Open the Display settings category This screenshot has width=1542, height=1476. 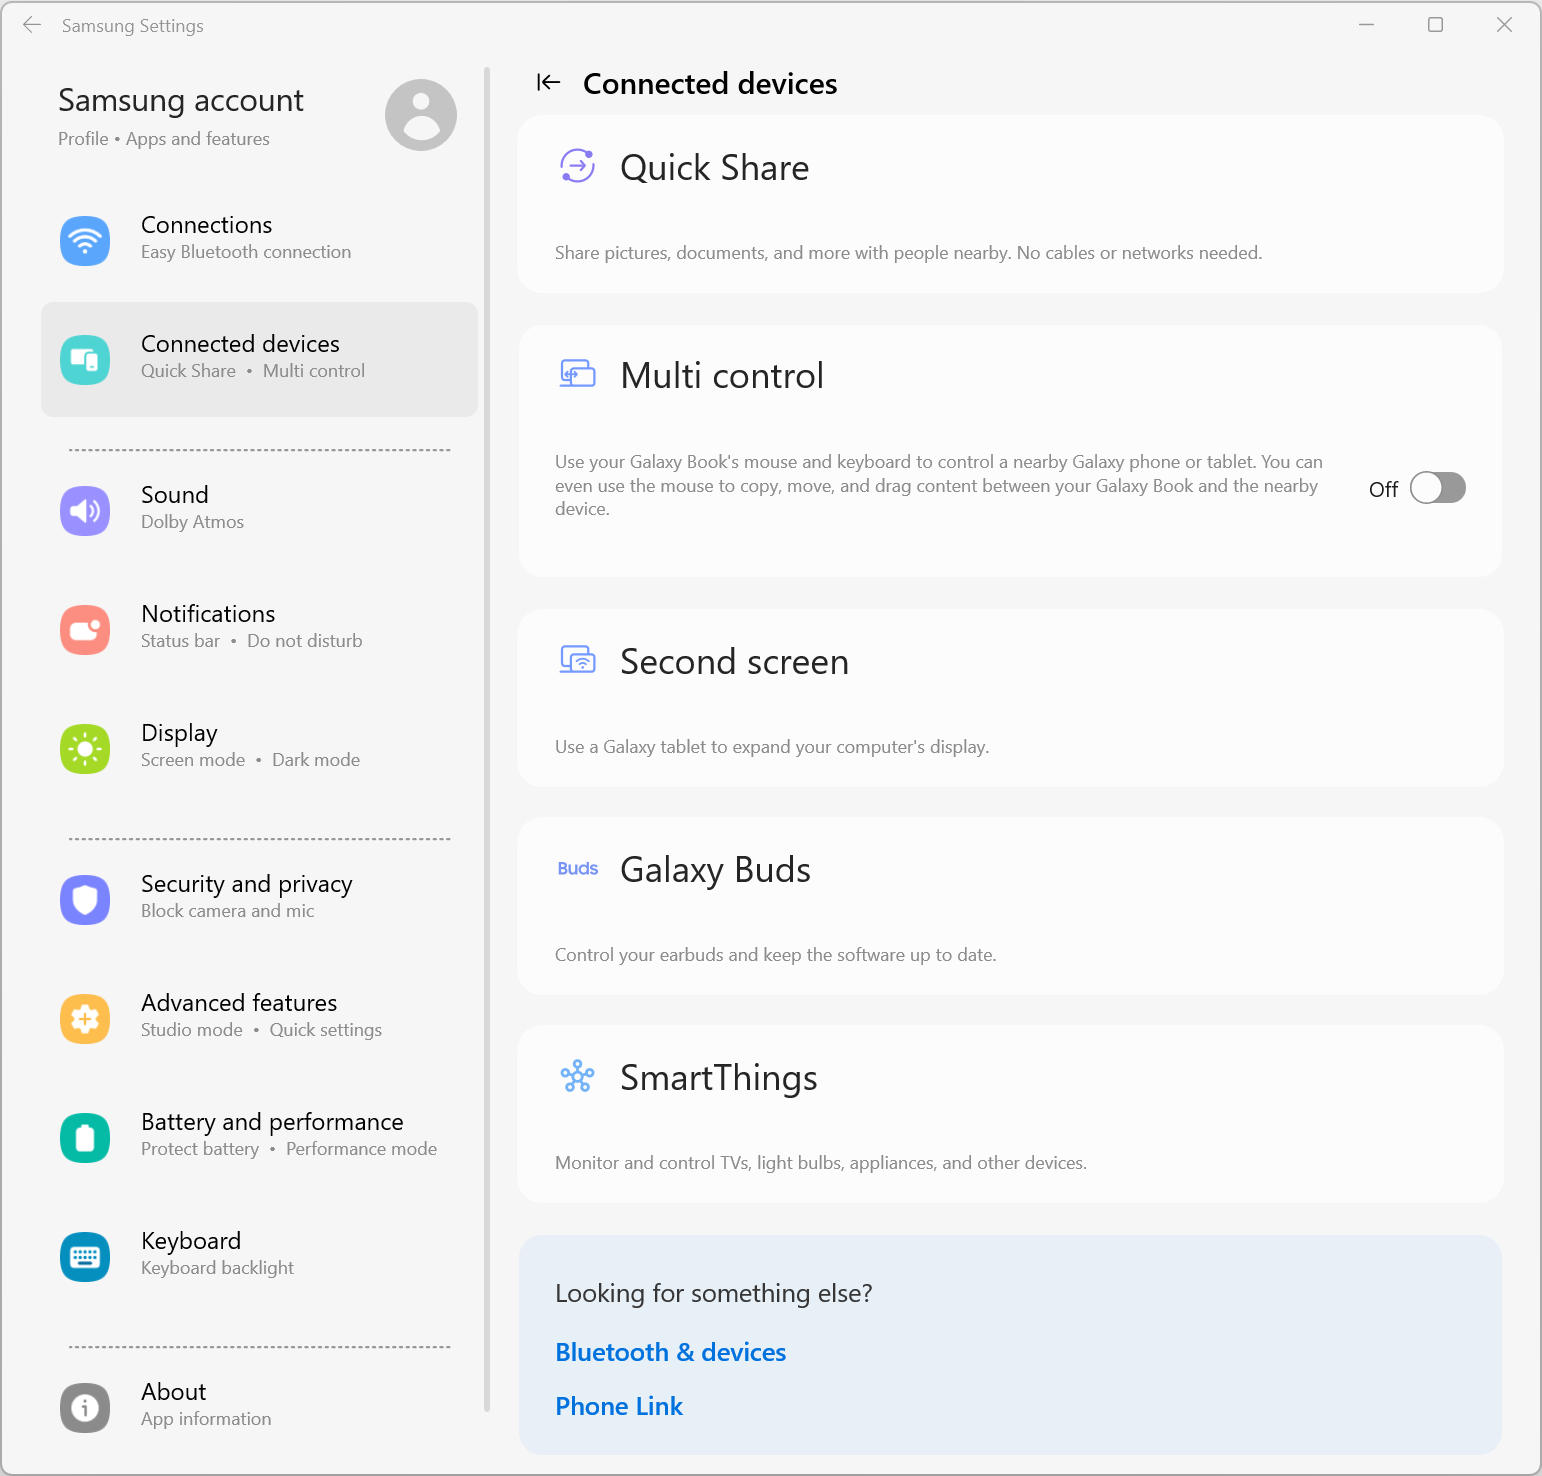click(x=260, y=749)
